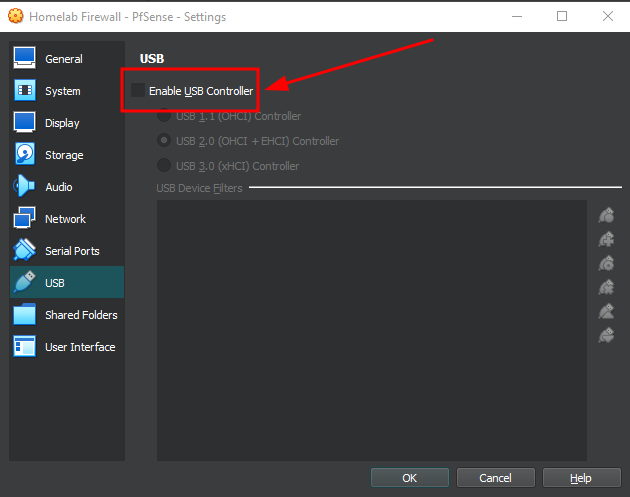Move selected USB filter up
Image resolution: width=630 pixels, height=497 pixels.
(x=606, y=311)
